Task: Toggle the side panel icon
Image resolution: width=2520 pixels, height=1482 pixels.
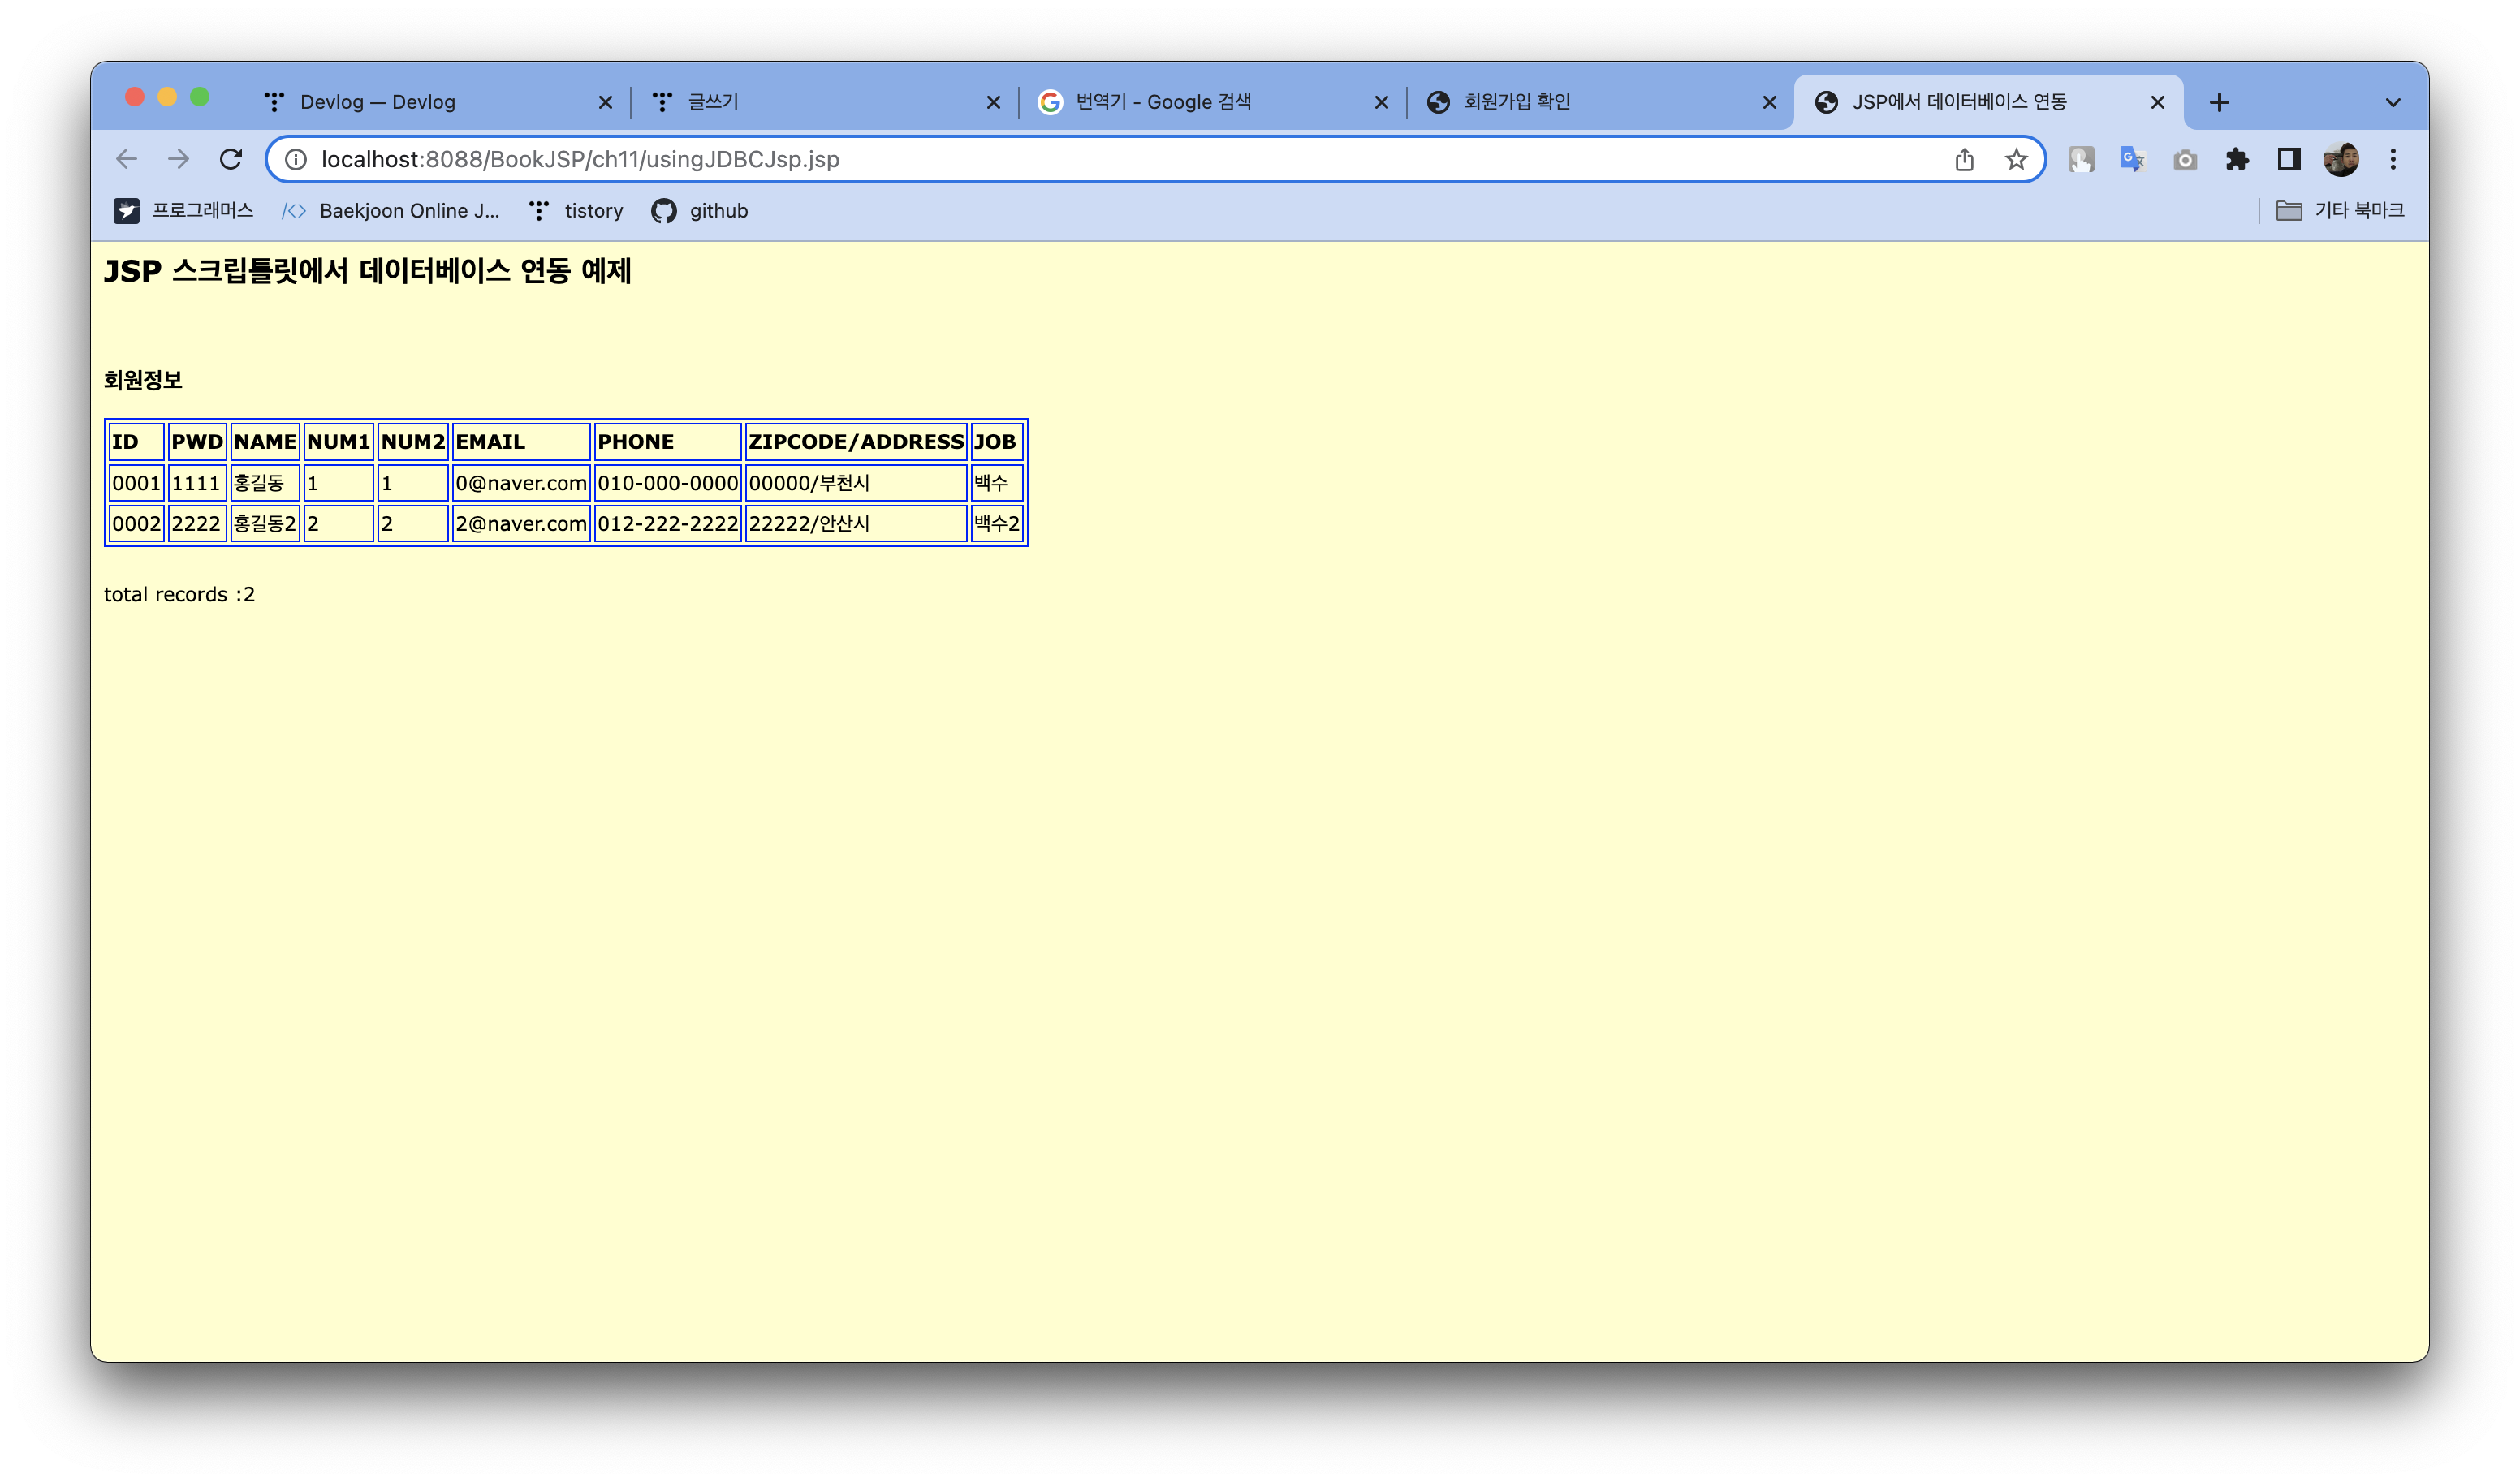Action: click(x=2289, y=159)
